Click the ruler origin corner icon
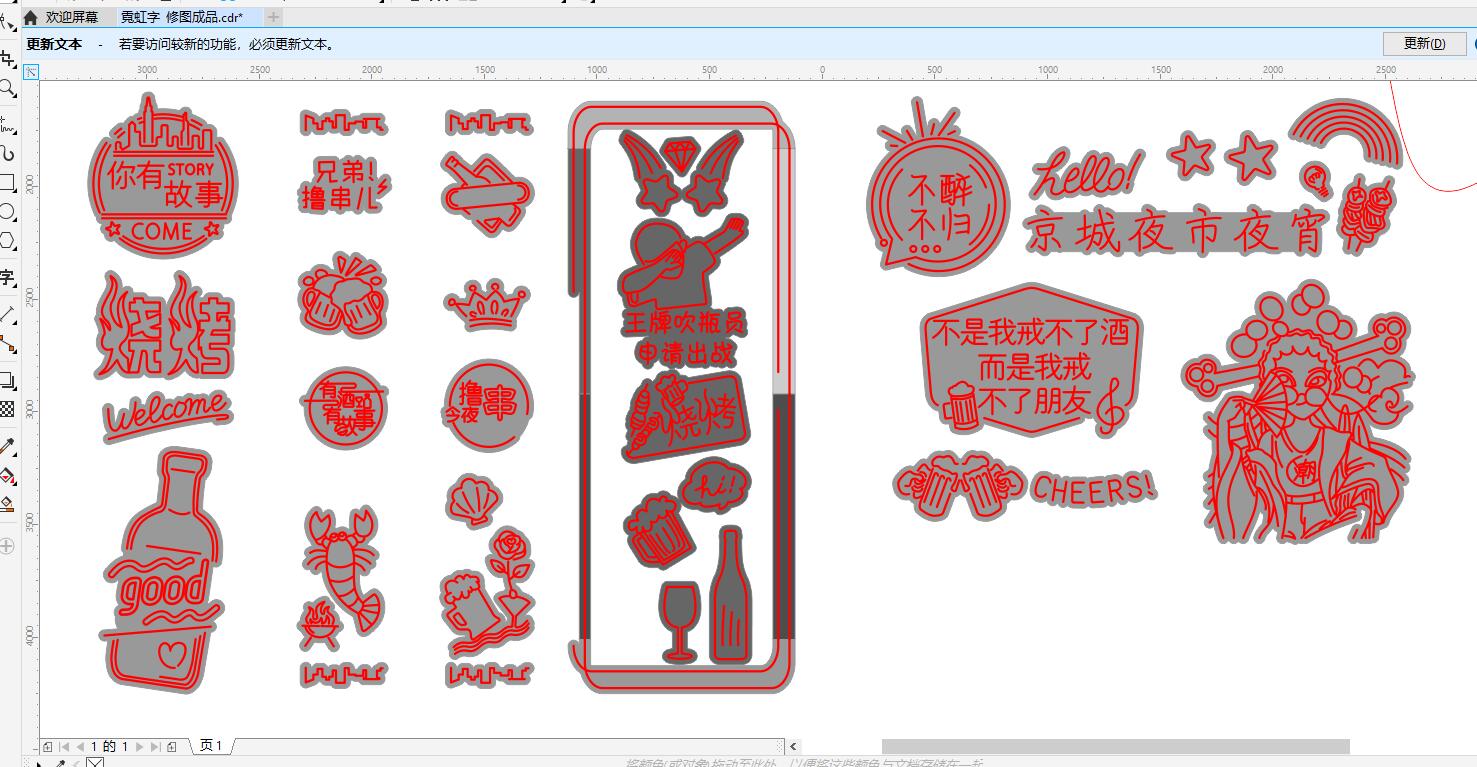1477x767 pixels. point(31,71)
